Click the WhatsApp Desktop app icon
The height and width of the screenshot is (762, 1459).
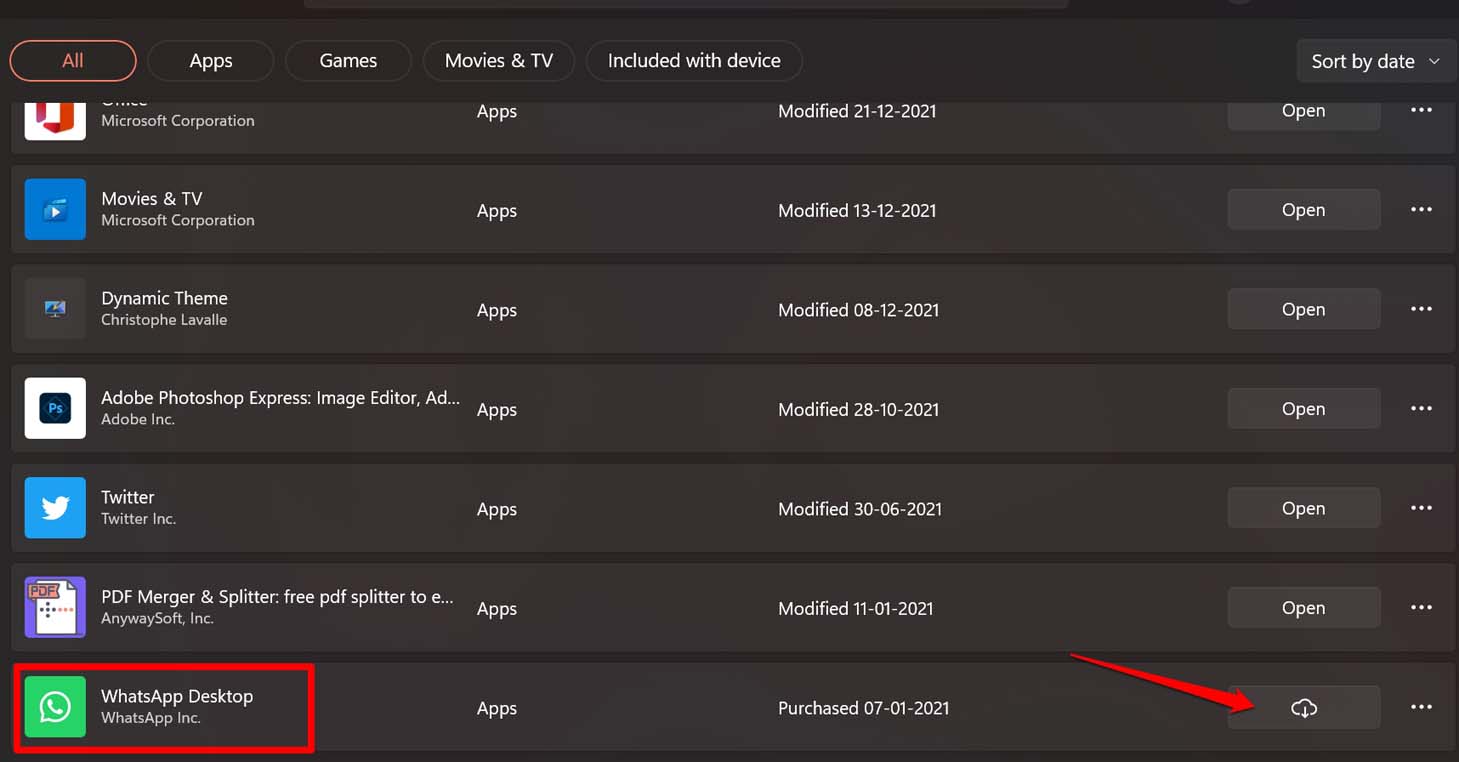pos(55,707)
